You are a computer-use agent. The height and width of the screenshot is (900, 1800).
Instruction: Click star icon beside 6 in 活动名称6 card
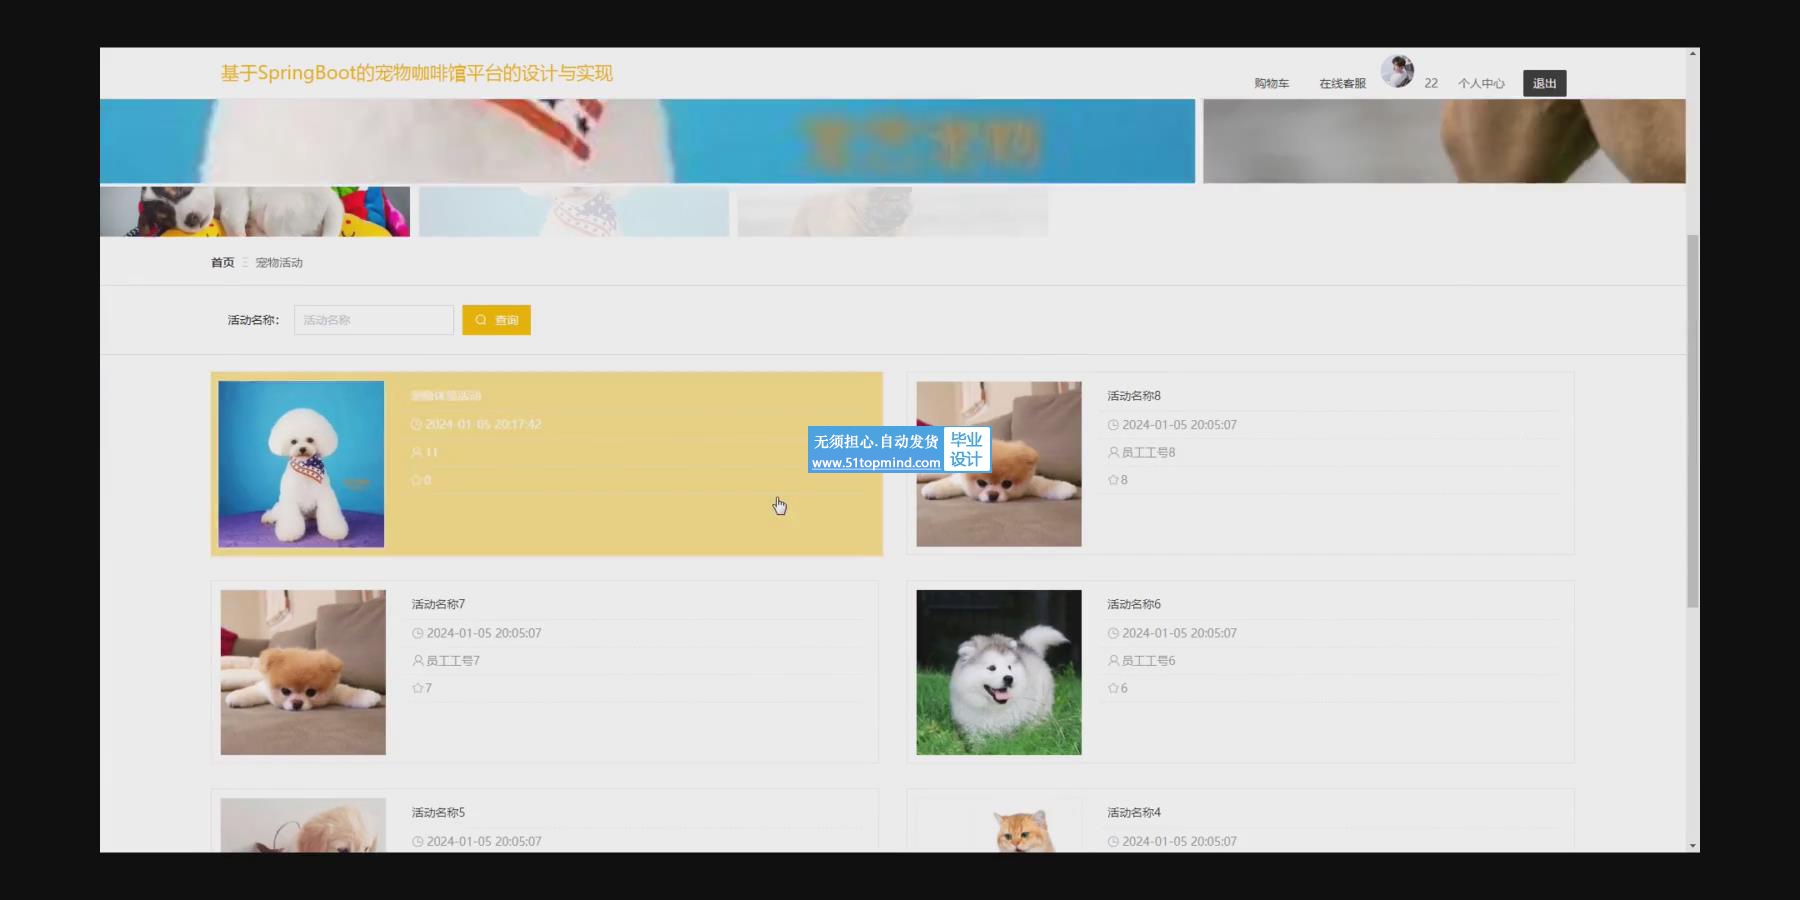click(1113, 688)
